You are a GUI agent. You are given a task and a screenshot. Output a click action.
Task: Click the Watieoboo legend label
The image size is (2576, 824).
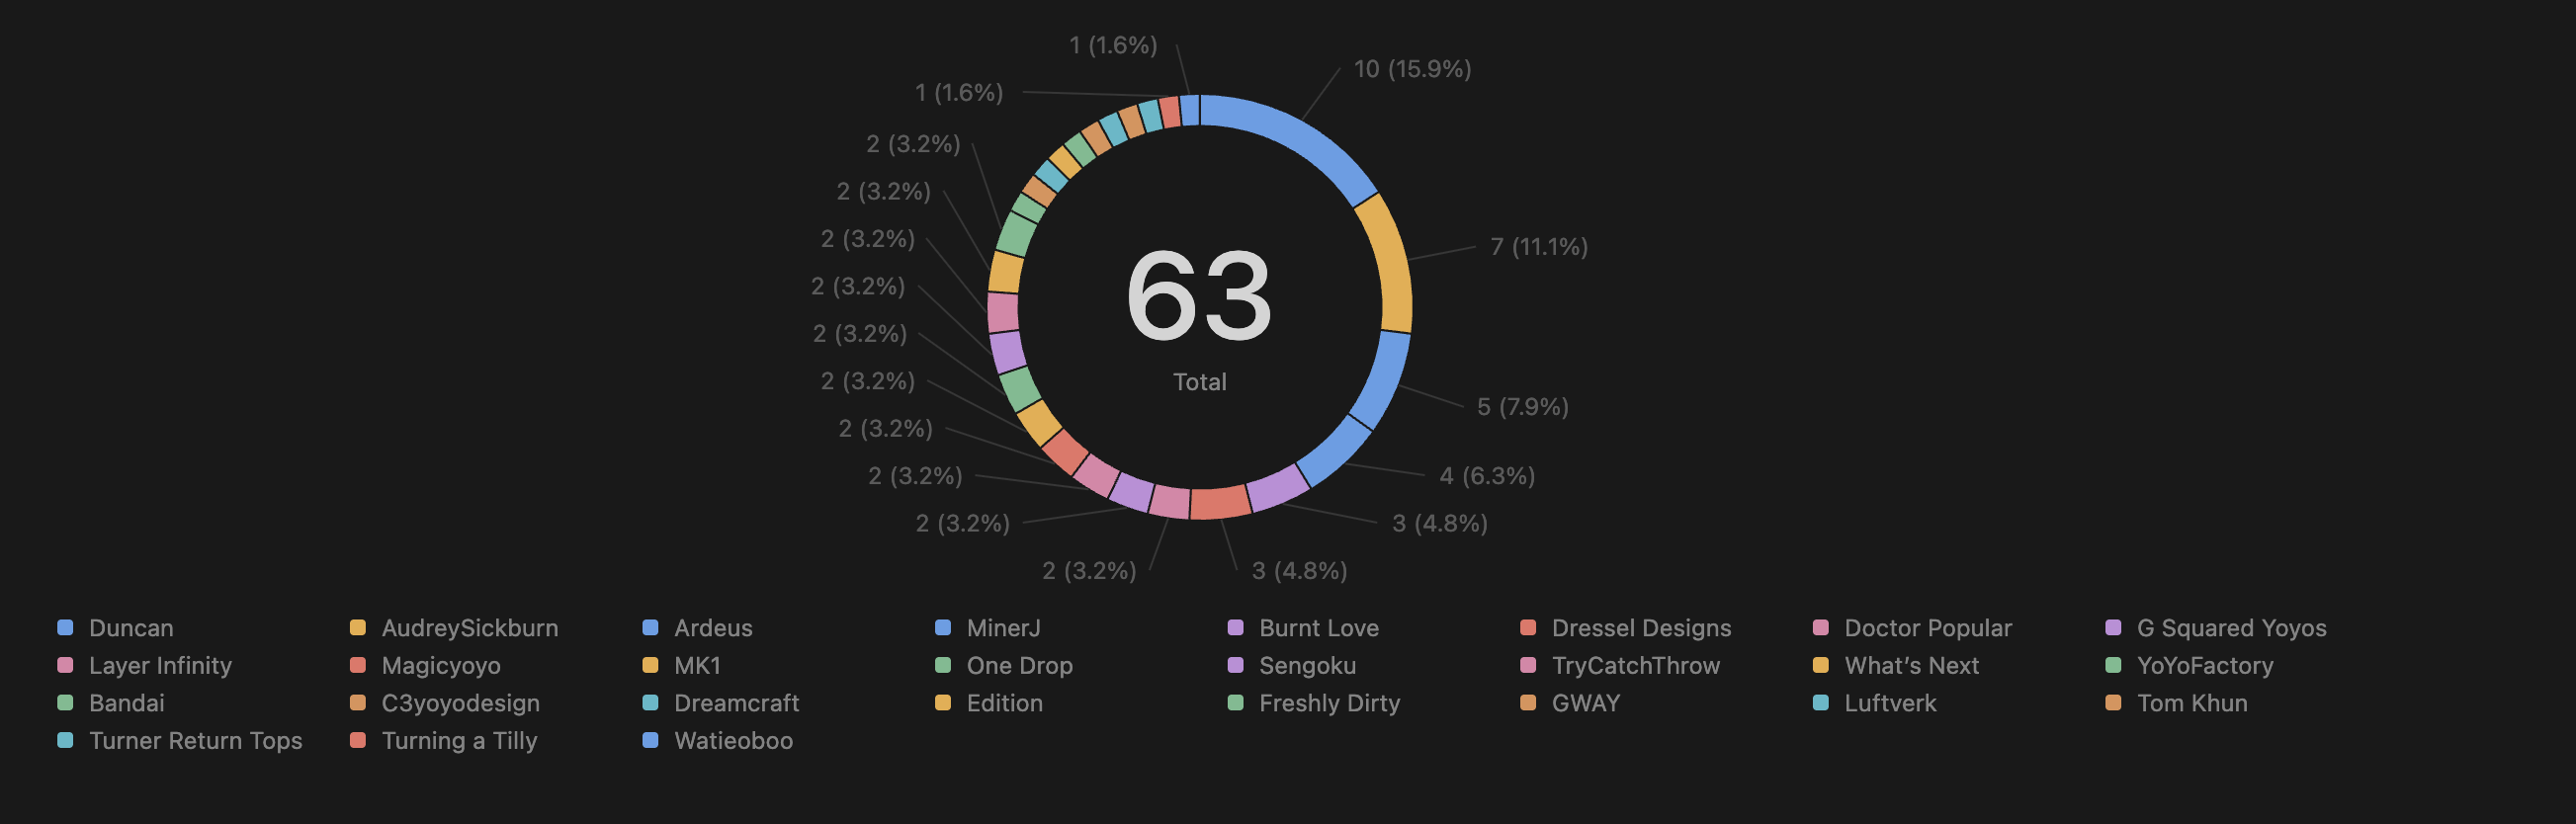click(x=733, y=741)
